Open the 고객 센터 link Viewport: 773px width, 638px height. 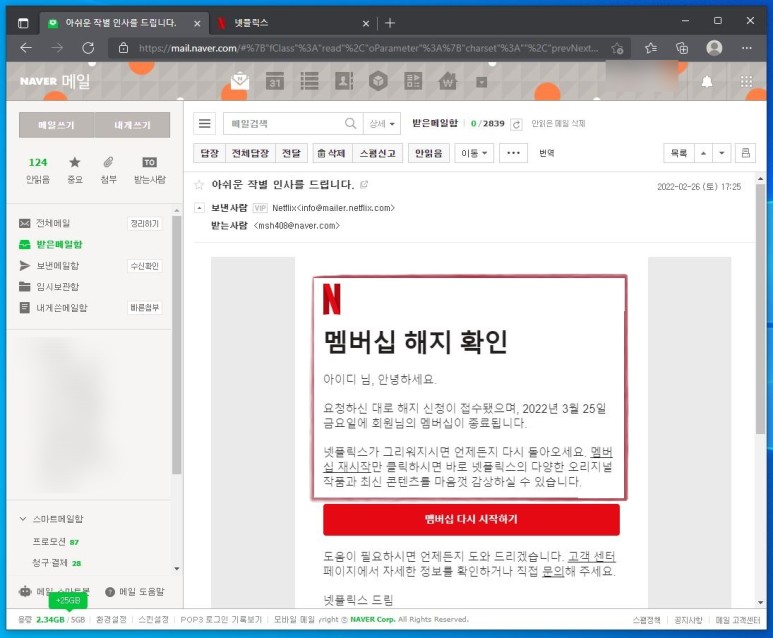[591, 556]
